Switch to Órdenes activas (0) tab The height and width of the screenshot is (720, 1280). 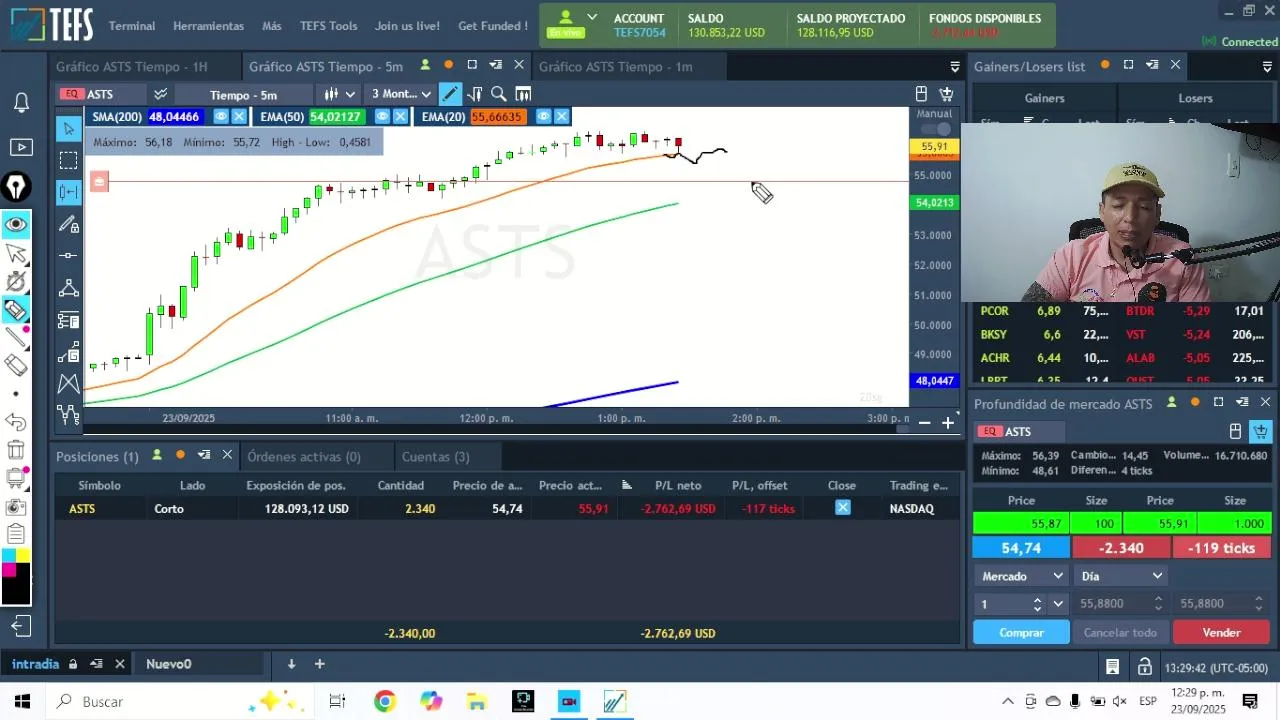tap(304, 457)
